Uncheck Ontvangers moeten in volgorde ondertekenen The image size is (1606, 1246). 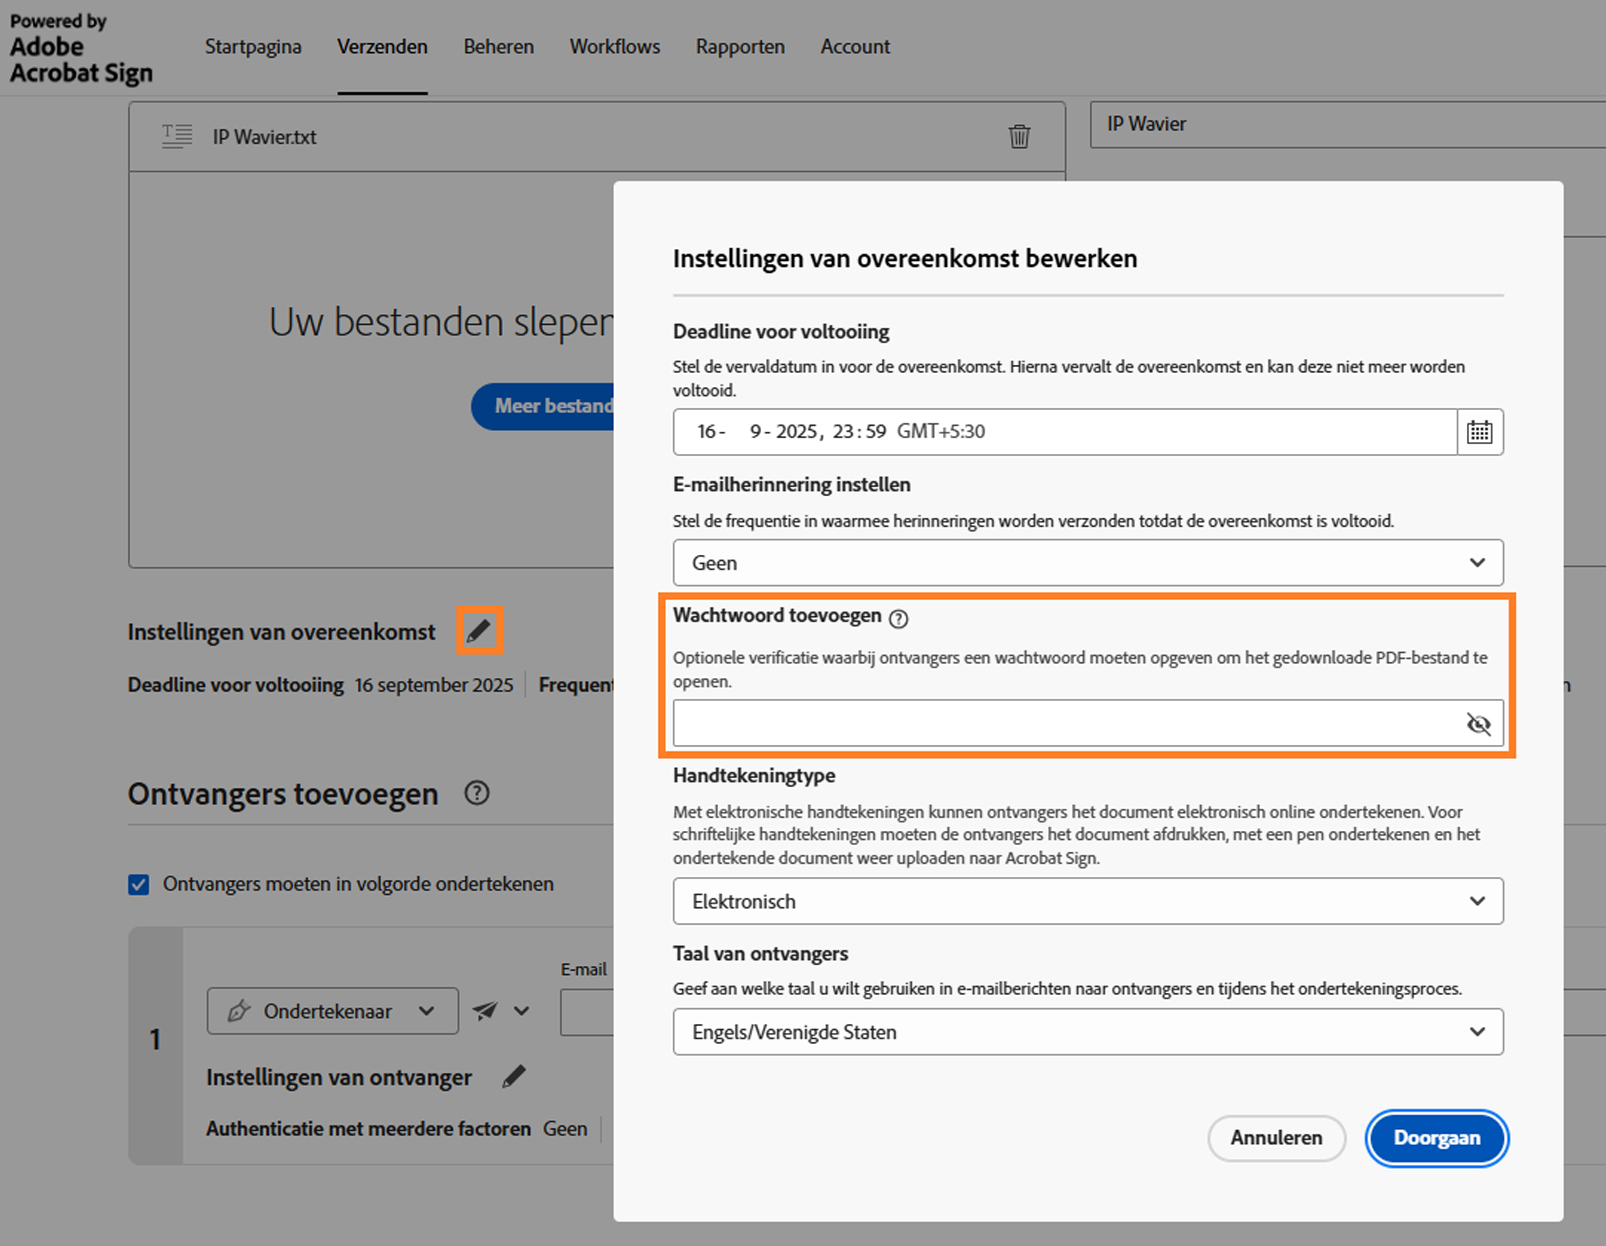coord(138,884)
